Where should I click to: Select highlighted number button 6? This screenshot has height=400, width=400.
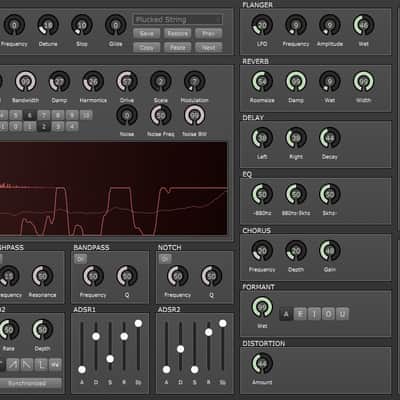[30, 115]
